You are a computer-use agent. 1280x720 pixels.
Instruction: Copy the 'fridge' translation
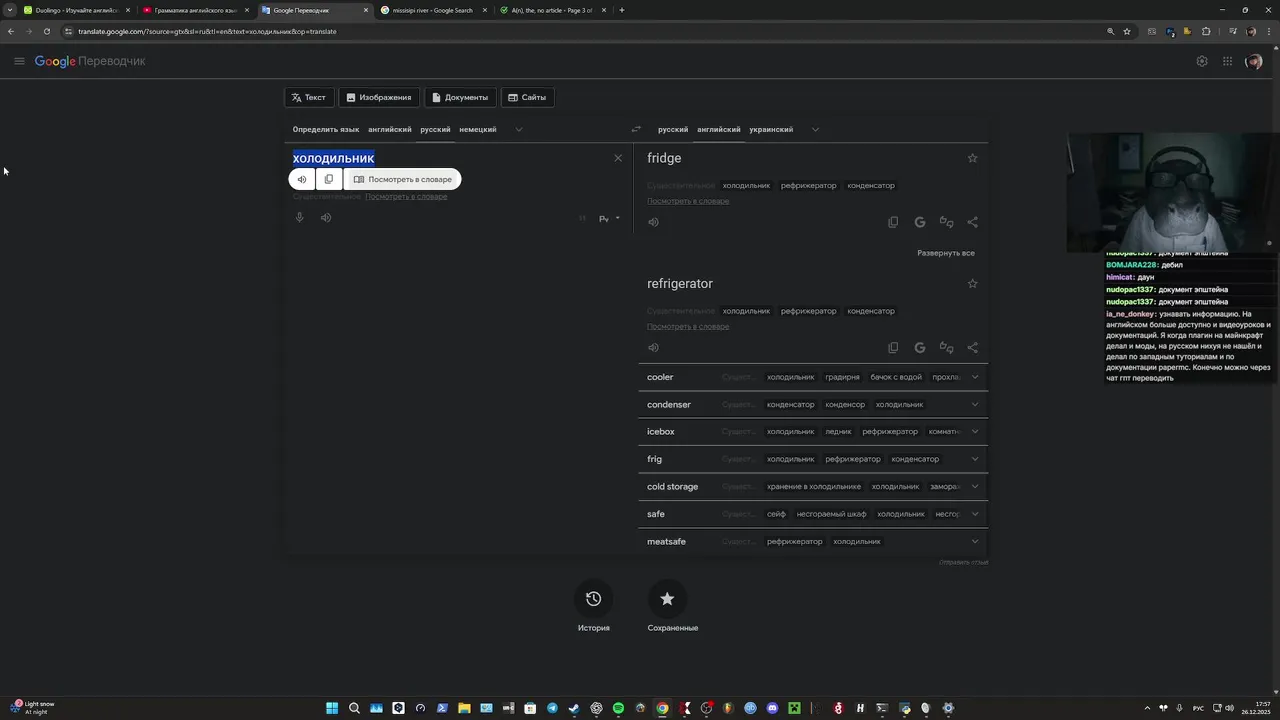coord(893,222)
